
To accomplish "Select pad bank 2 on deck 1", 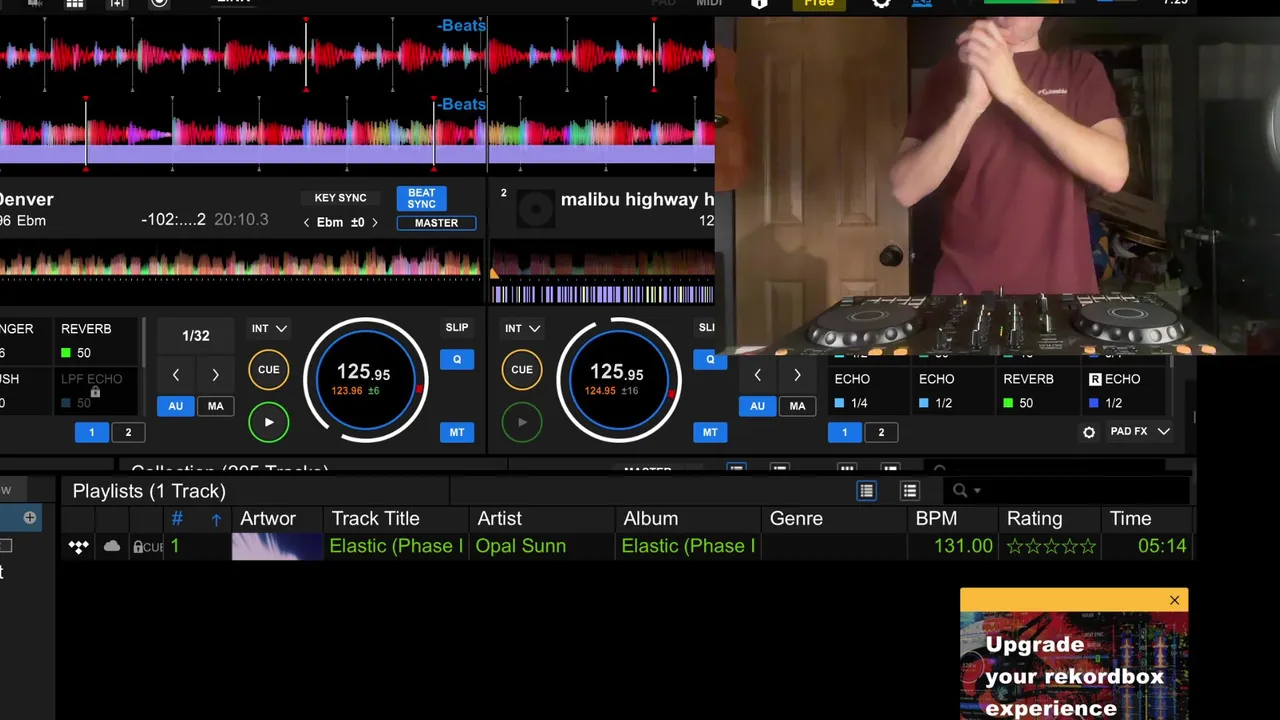I will [x=128, y=432].
